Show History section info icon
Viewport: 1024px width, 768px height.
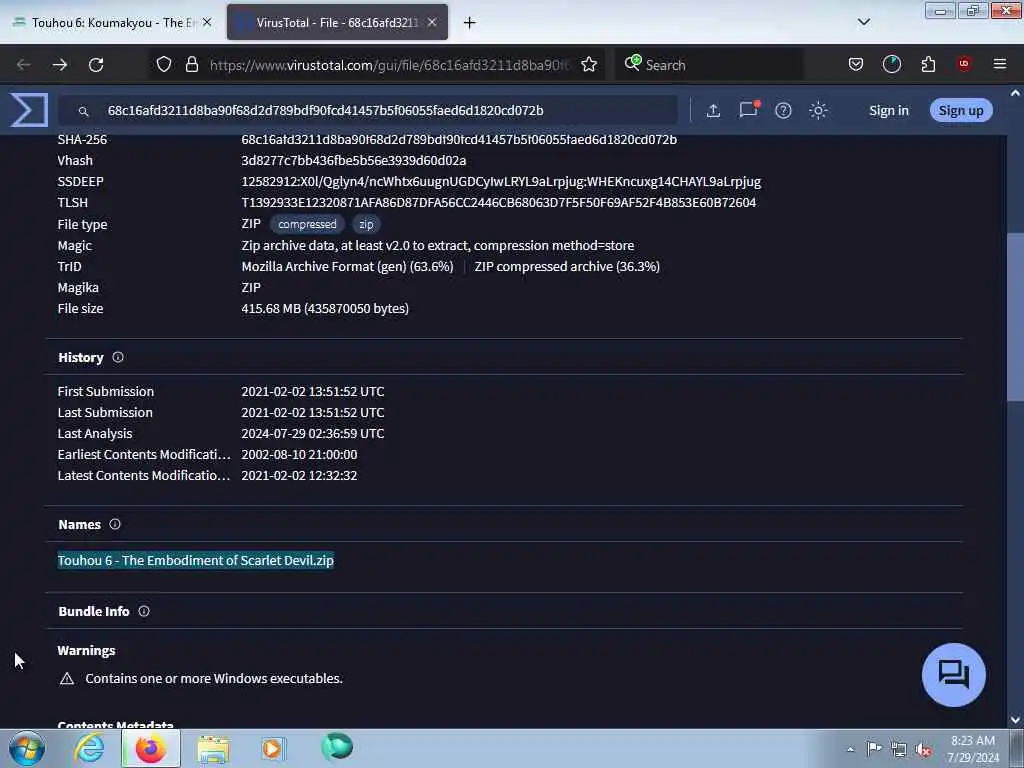[x=118, y=357]
